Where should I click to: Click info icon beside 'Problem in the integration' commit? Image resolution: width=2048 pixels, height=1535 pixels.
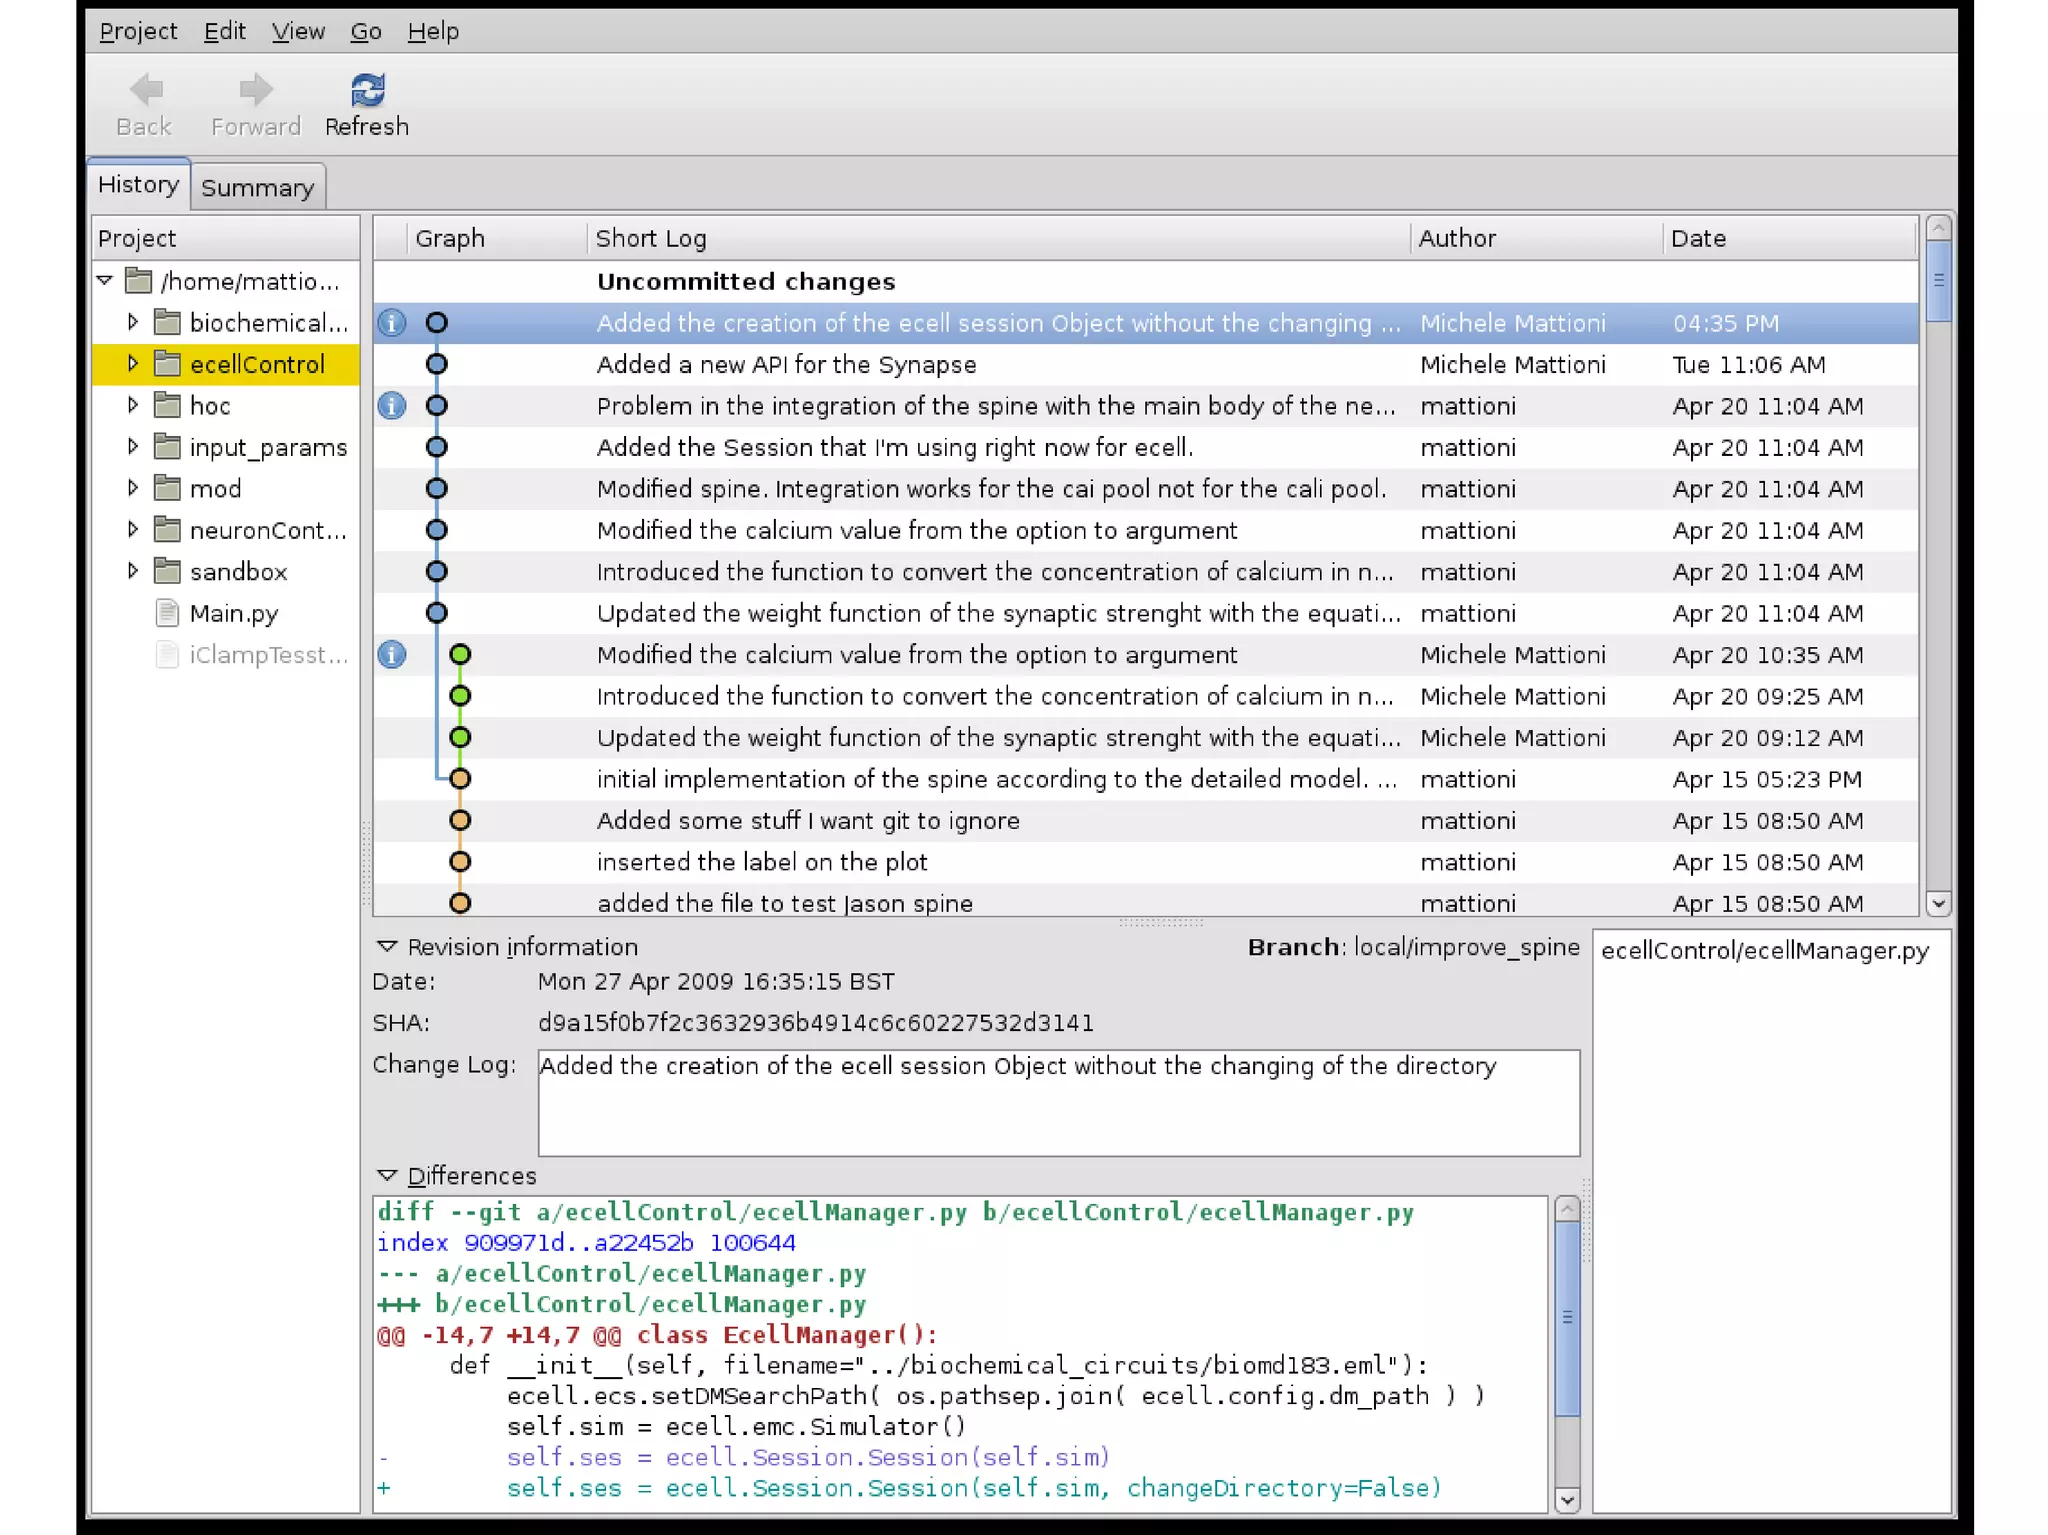click(x=392, y=406)
